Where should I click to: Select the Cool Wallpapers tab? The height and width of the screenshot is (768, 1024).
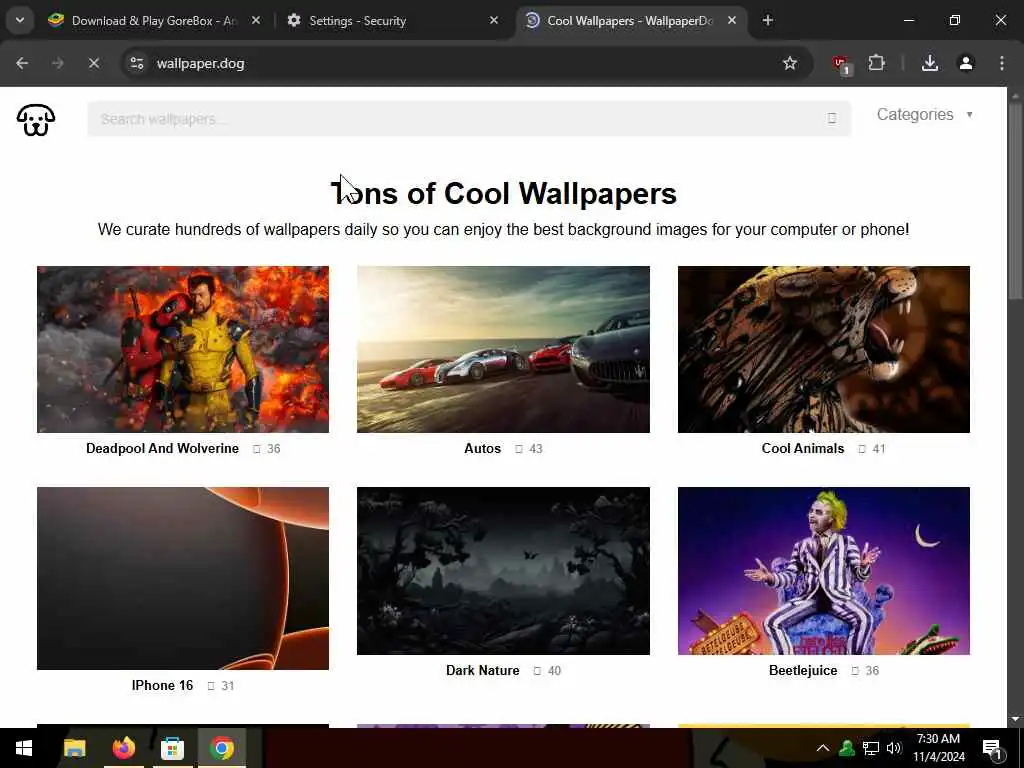pos(630,20)
